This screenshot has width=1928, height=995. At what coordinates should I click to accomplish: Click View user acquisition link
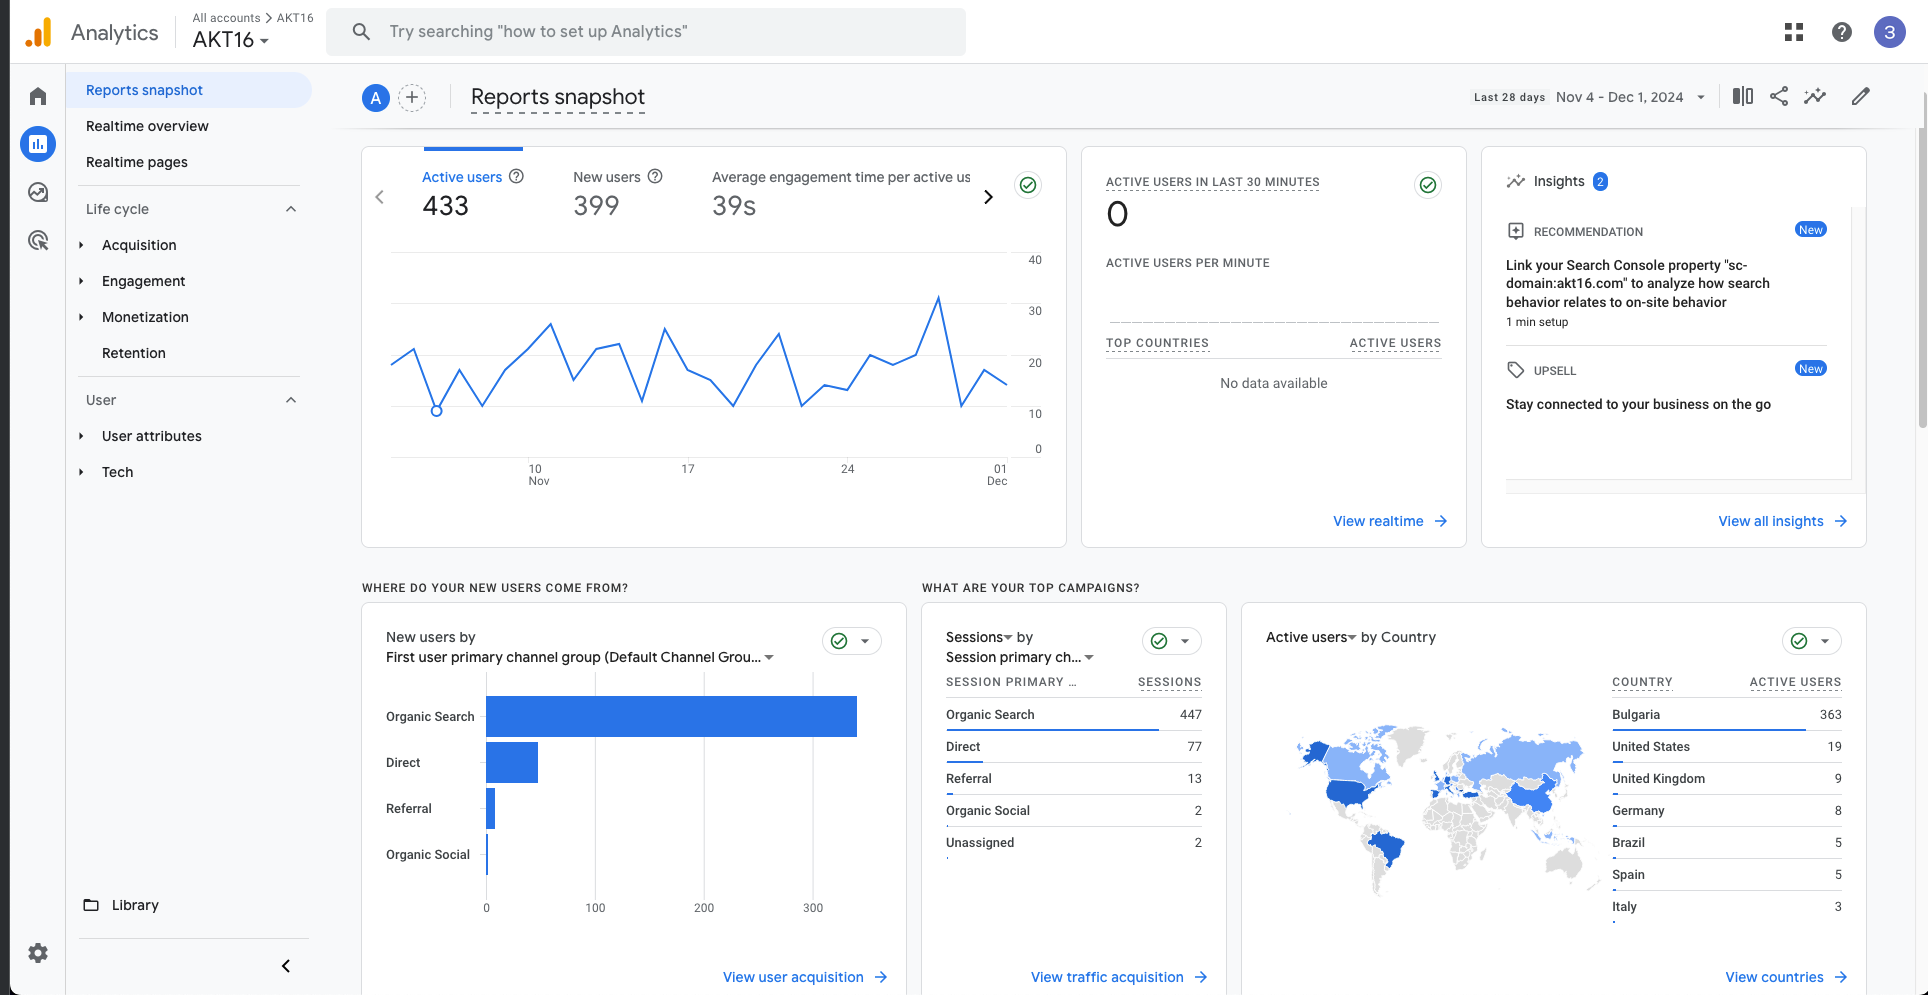point(805,977)
